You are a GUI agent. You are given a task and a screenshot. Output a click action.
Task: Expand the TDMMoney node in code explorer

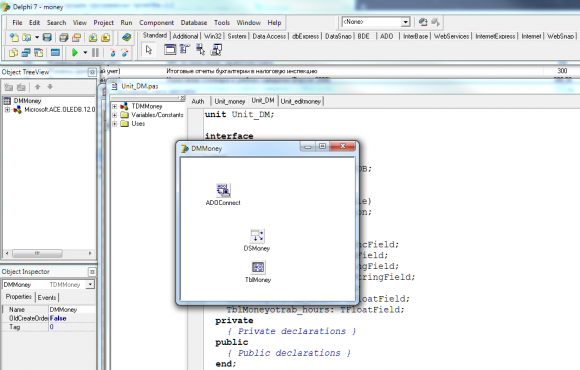pyautogui.click(x=115, y=106)
